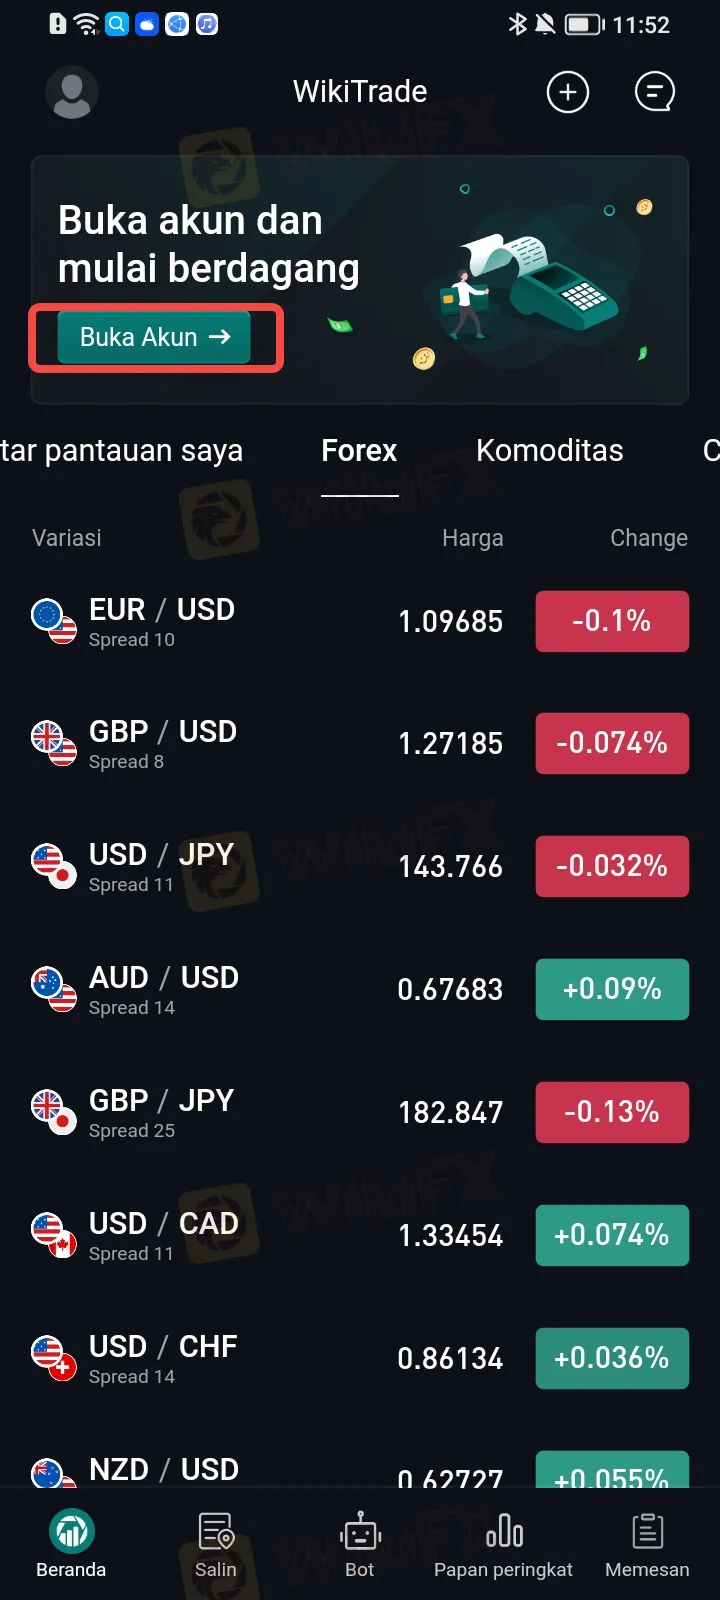
Task: Switch to the Komoditas tab
Action: (549, 451)
